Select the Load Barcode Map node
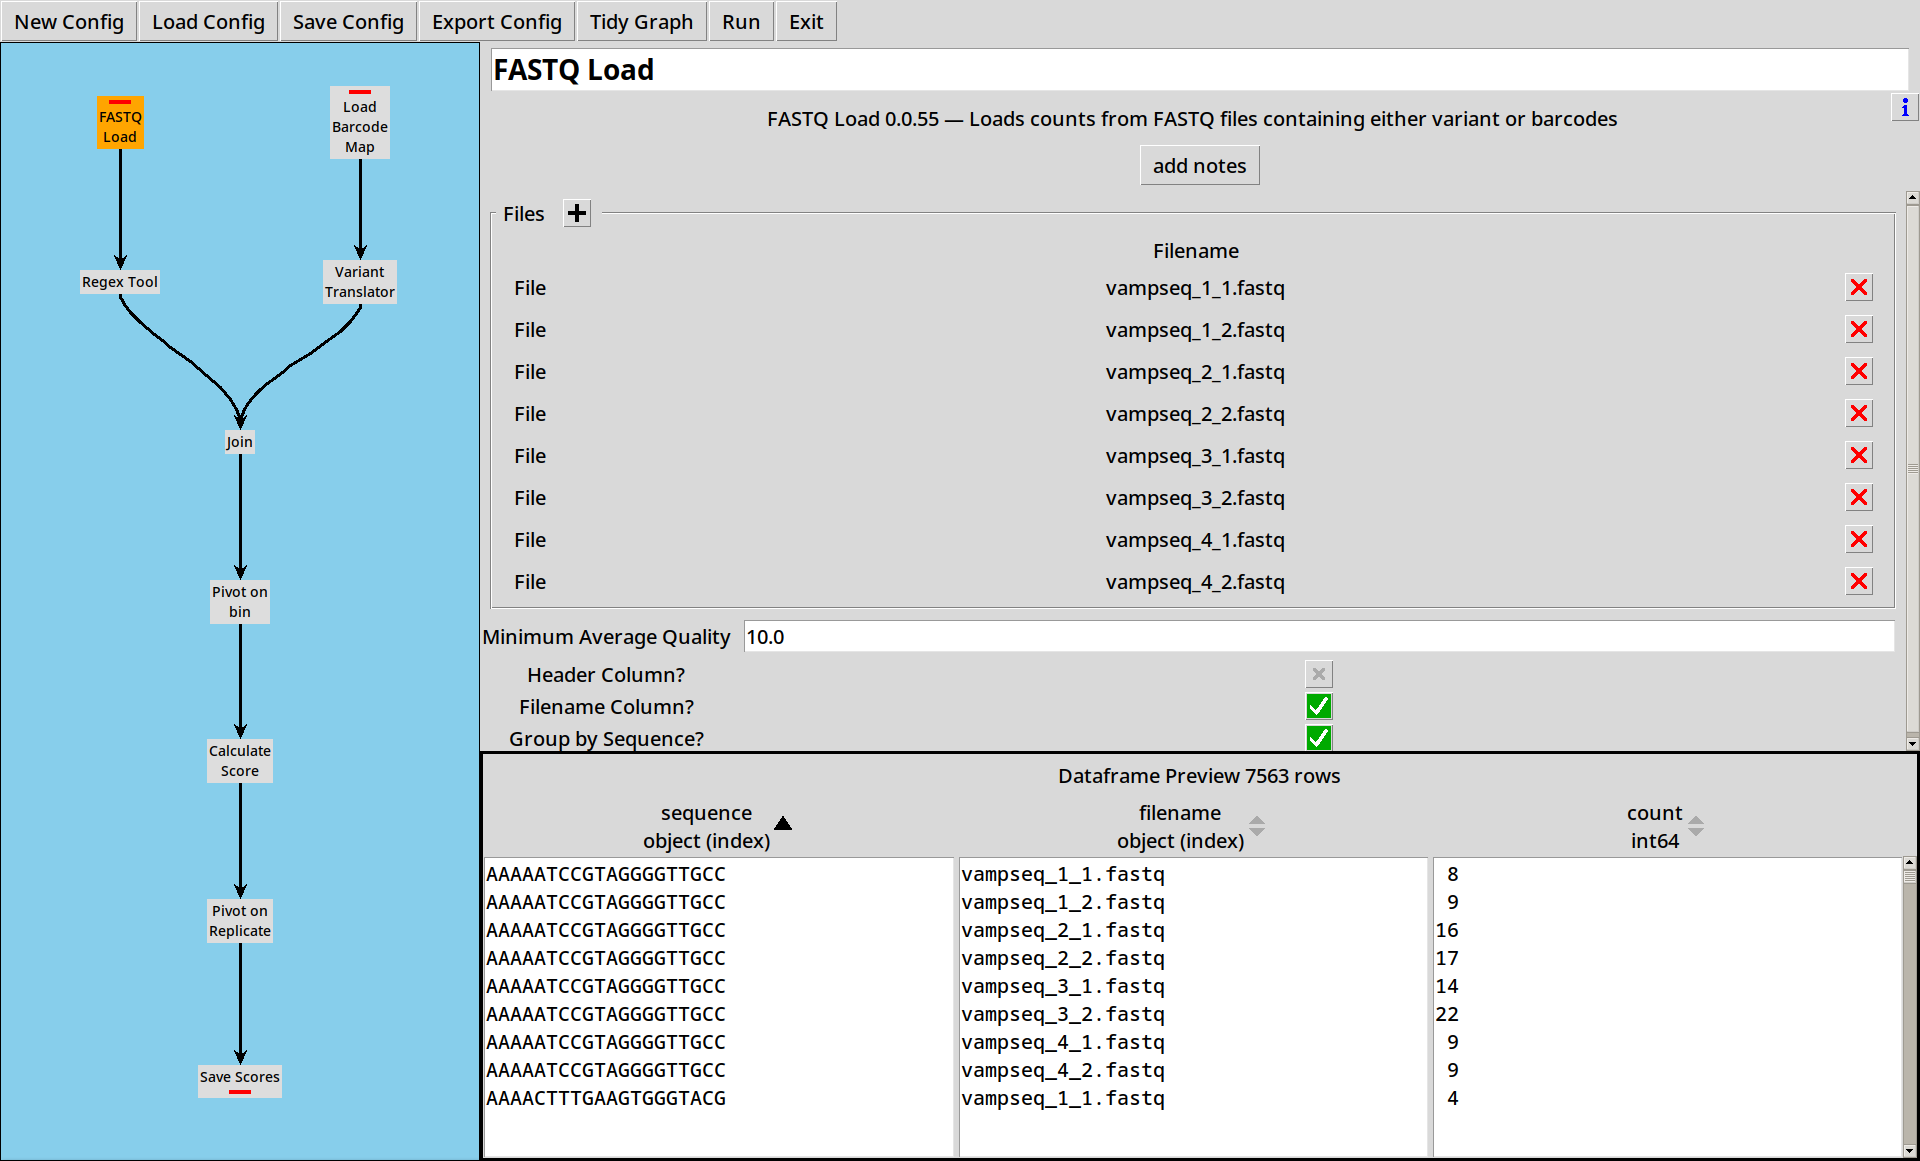Screen dimensions: 1920x1161 coord(360,123)
